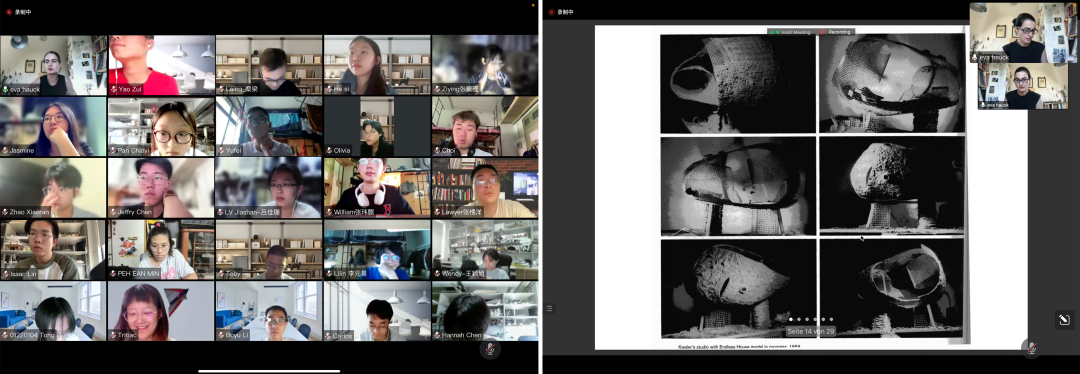This screenshot has width=1080, height=374.
Task: Tap the microphone icon on shared screen view
Action: 1030,349
